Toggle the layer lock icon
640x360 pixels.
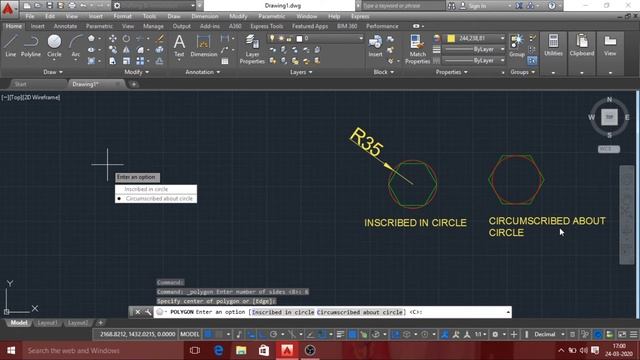pyautogui.click(x=289, y=38)
